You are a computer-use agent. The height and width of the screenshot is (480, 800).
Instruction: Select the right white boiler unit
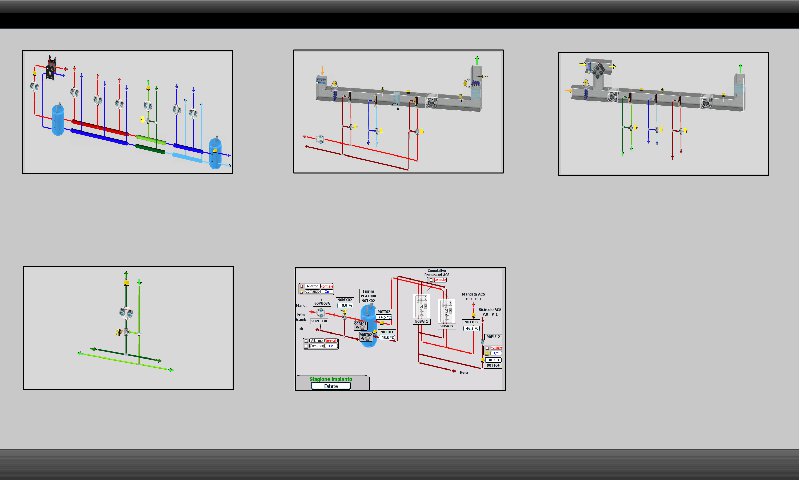pos(446,311)
